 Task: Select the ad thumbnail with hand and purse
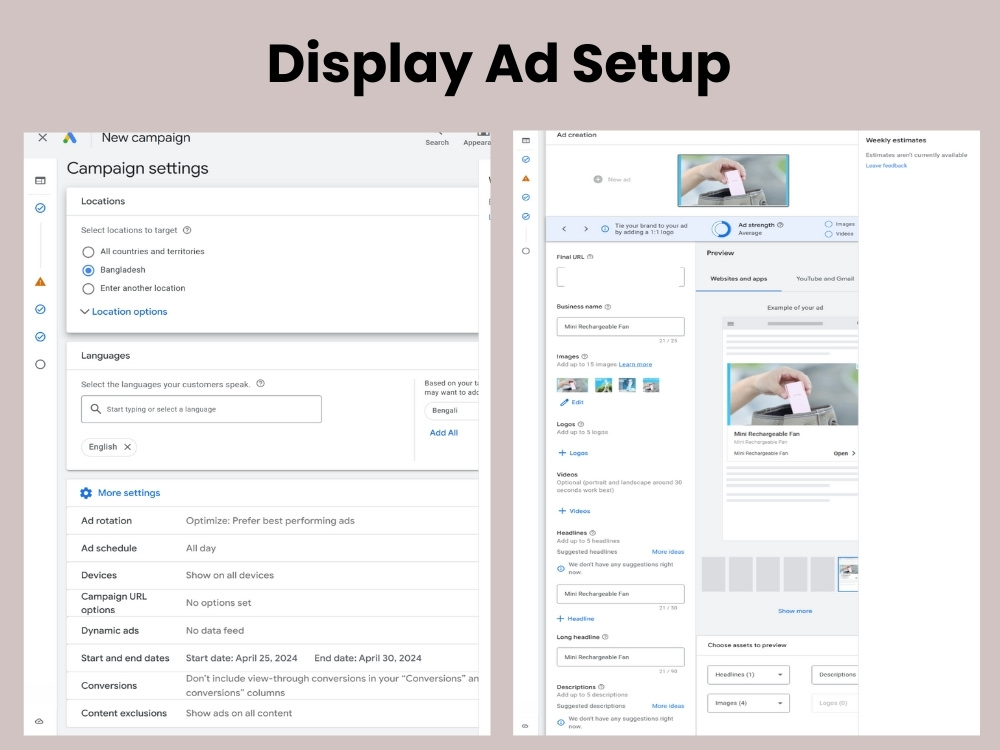coord(733,180)
